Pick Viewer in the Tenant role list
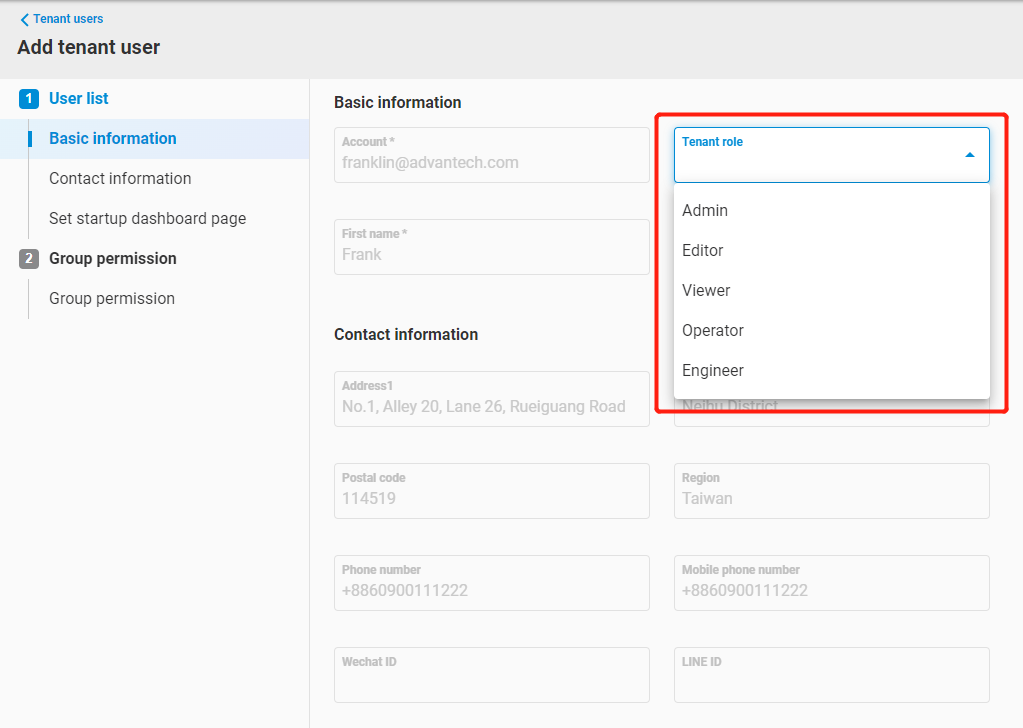This screenshot has width=1023, height=728. (706, 291)
